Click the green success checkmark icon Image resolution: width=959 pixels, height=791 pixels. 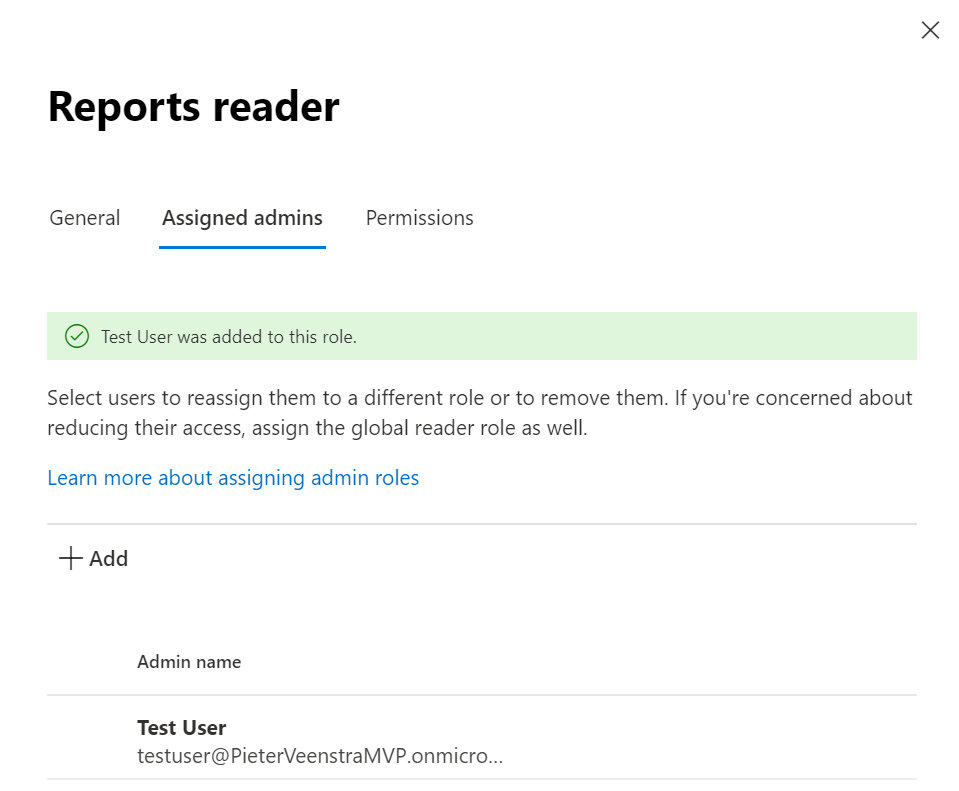click(77, 336)
